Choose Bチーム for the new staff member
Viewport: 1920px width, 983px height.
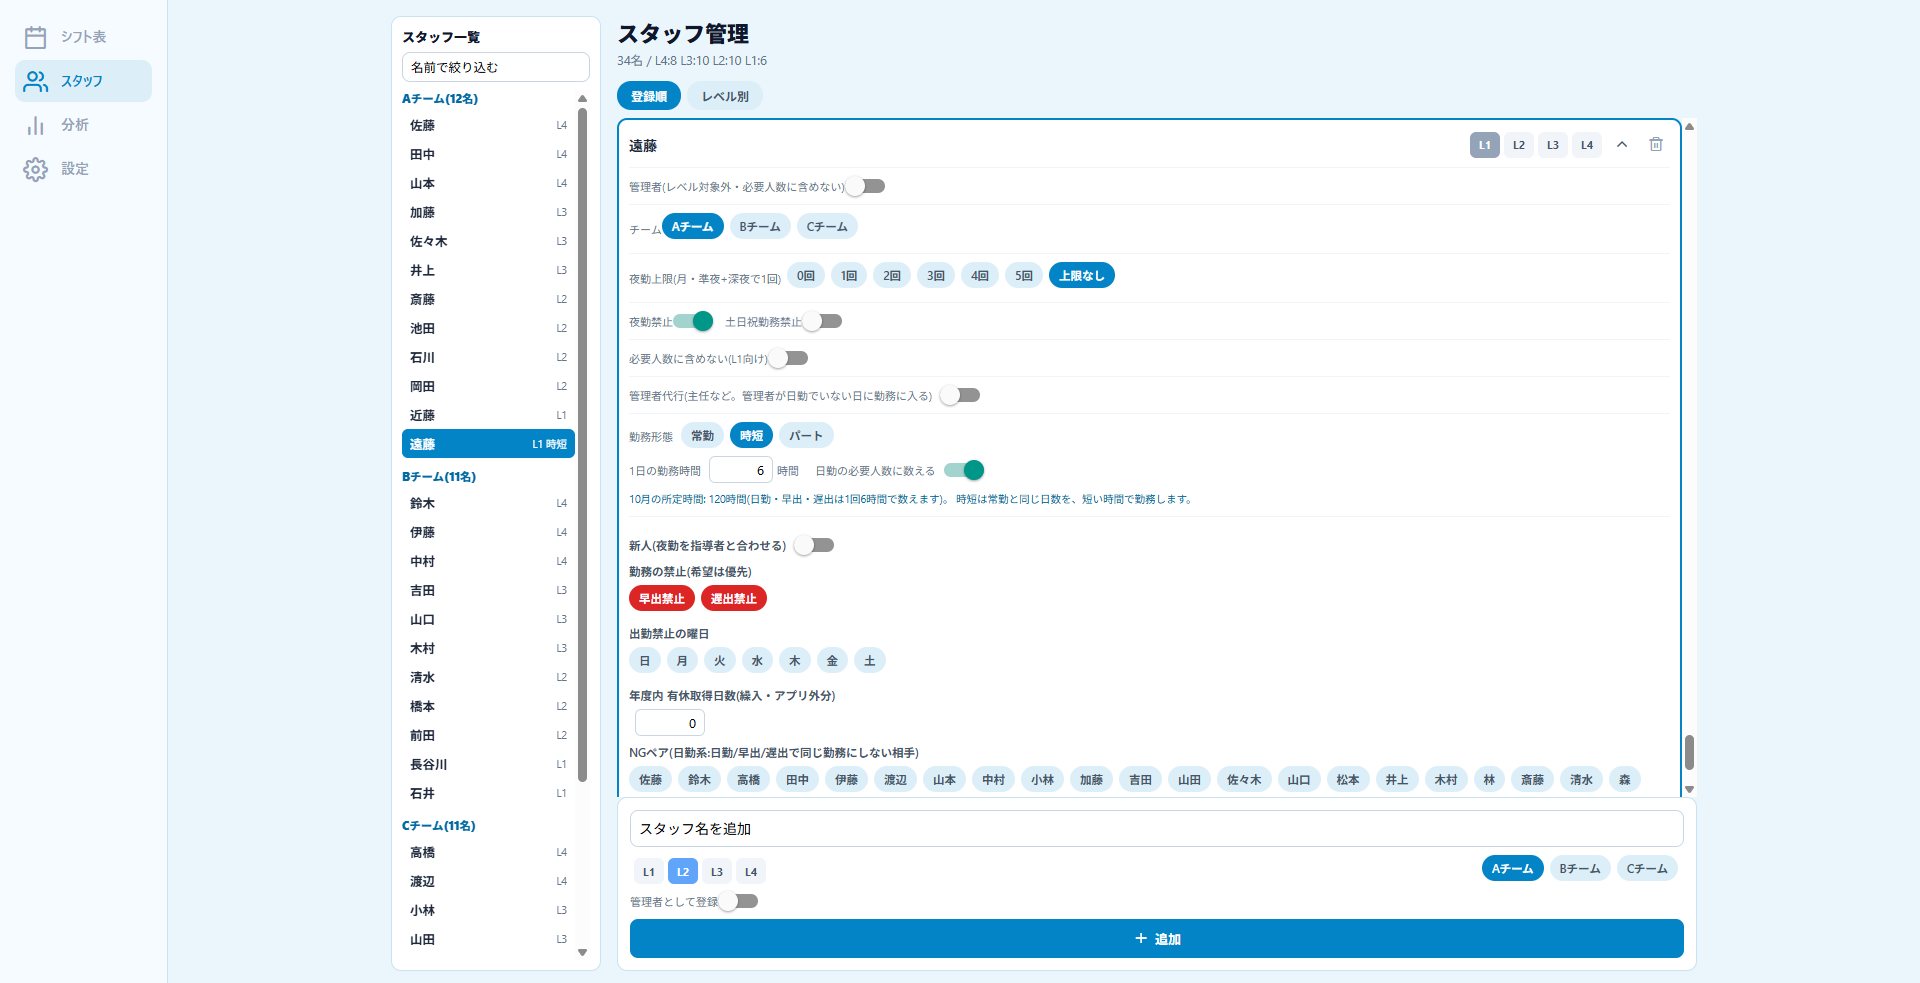(1580, 869)
